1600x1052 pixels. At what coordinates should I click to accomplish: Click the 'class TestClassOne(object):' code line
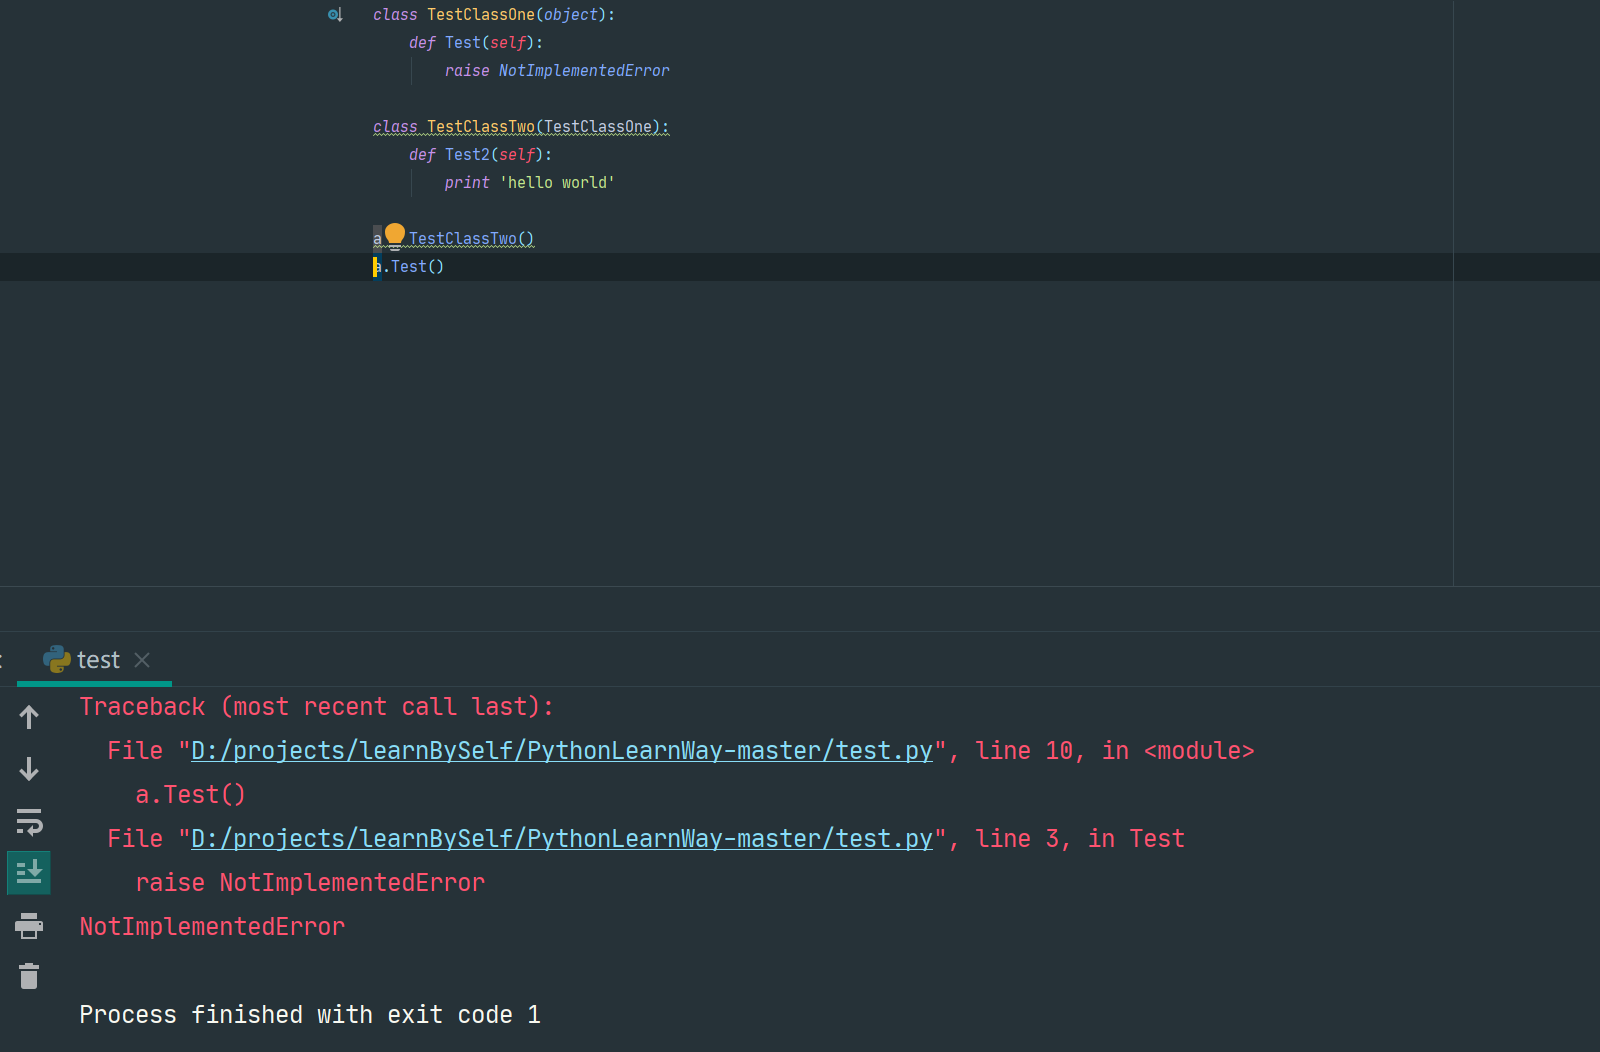(x=494, y=15)
